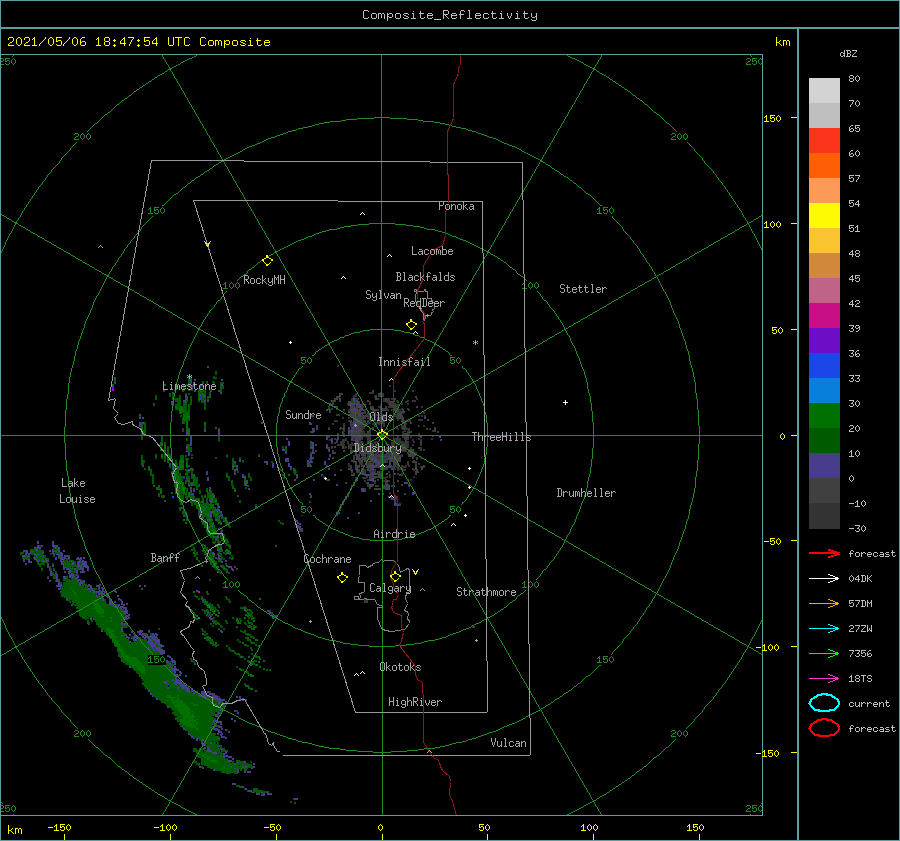Select the magenta 39 dBZ color swatch
Viewport: 900px width, 841px height.
click(x=824, y=316)
